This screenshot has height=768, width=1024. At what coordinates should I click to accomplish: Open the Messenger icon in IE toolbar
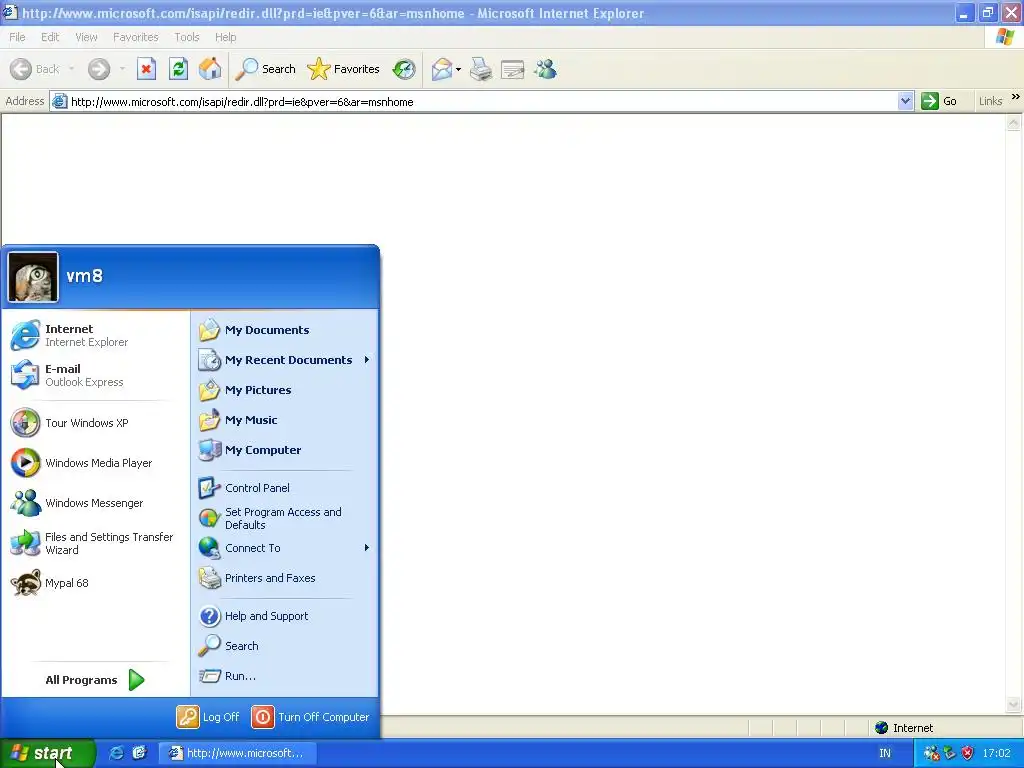(545, 69)
